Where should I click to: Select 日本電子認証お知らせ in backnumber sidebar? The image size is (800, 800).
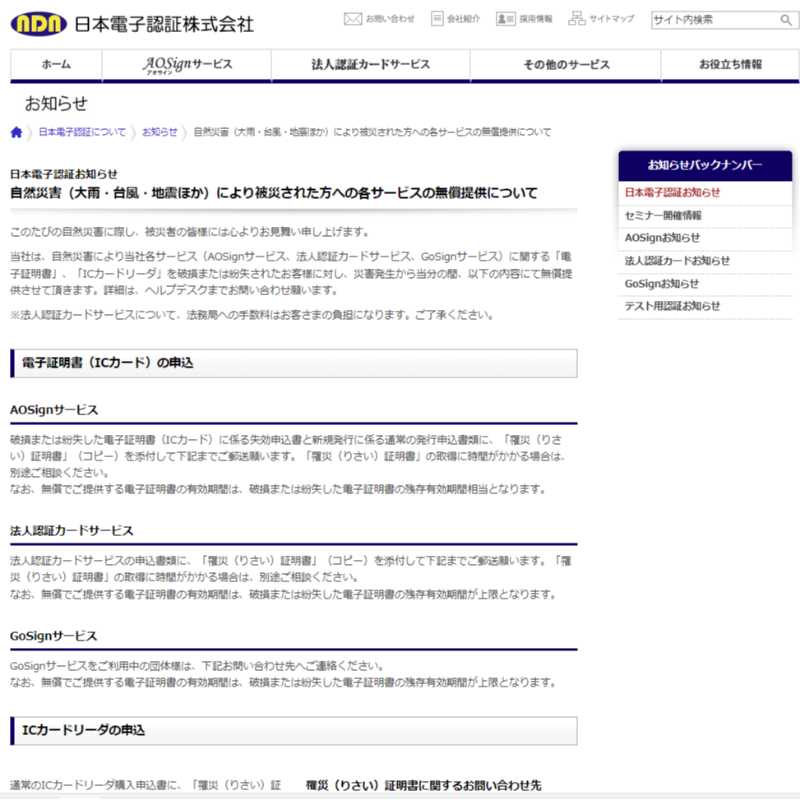pos(672,192)
